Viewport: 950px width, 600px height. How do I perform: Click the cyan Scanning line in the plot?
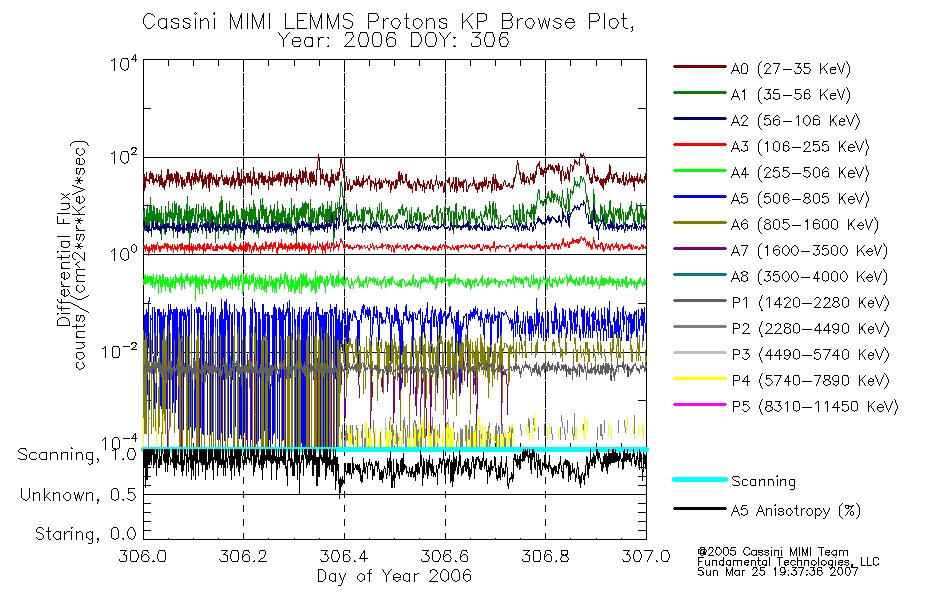[394, 449]
